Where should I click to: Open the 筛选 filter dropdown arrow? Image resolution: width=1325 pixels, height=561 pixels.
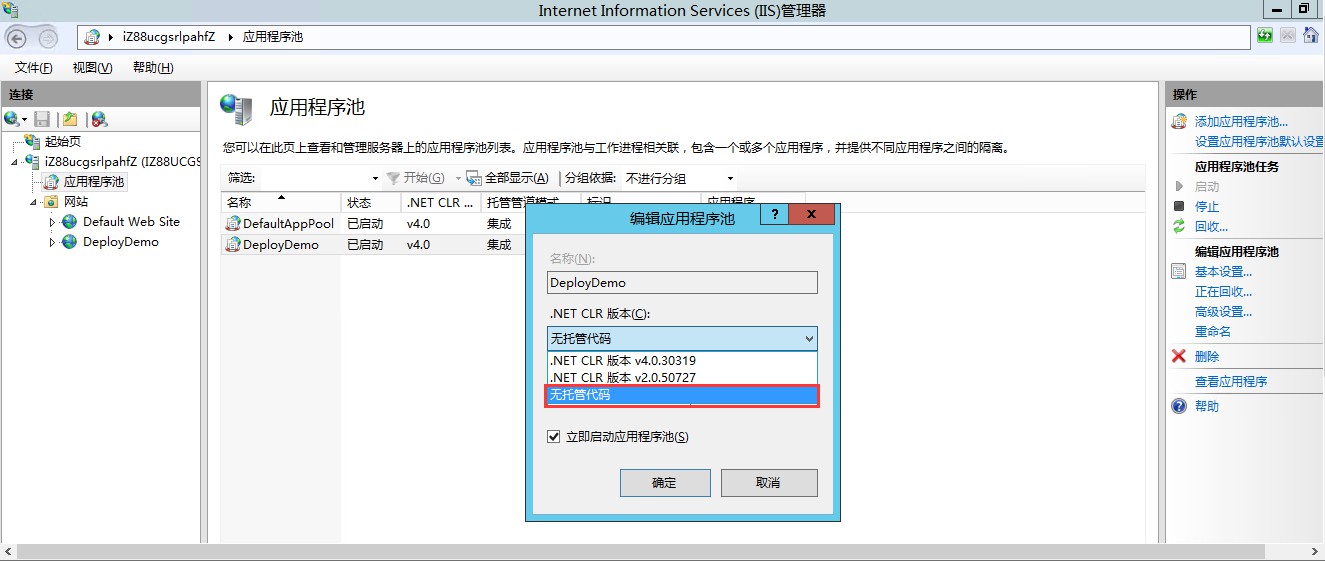click(x=375, y=179)
